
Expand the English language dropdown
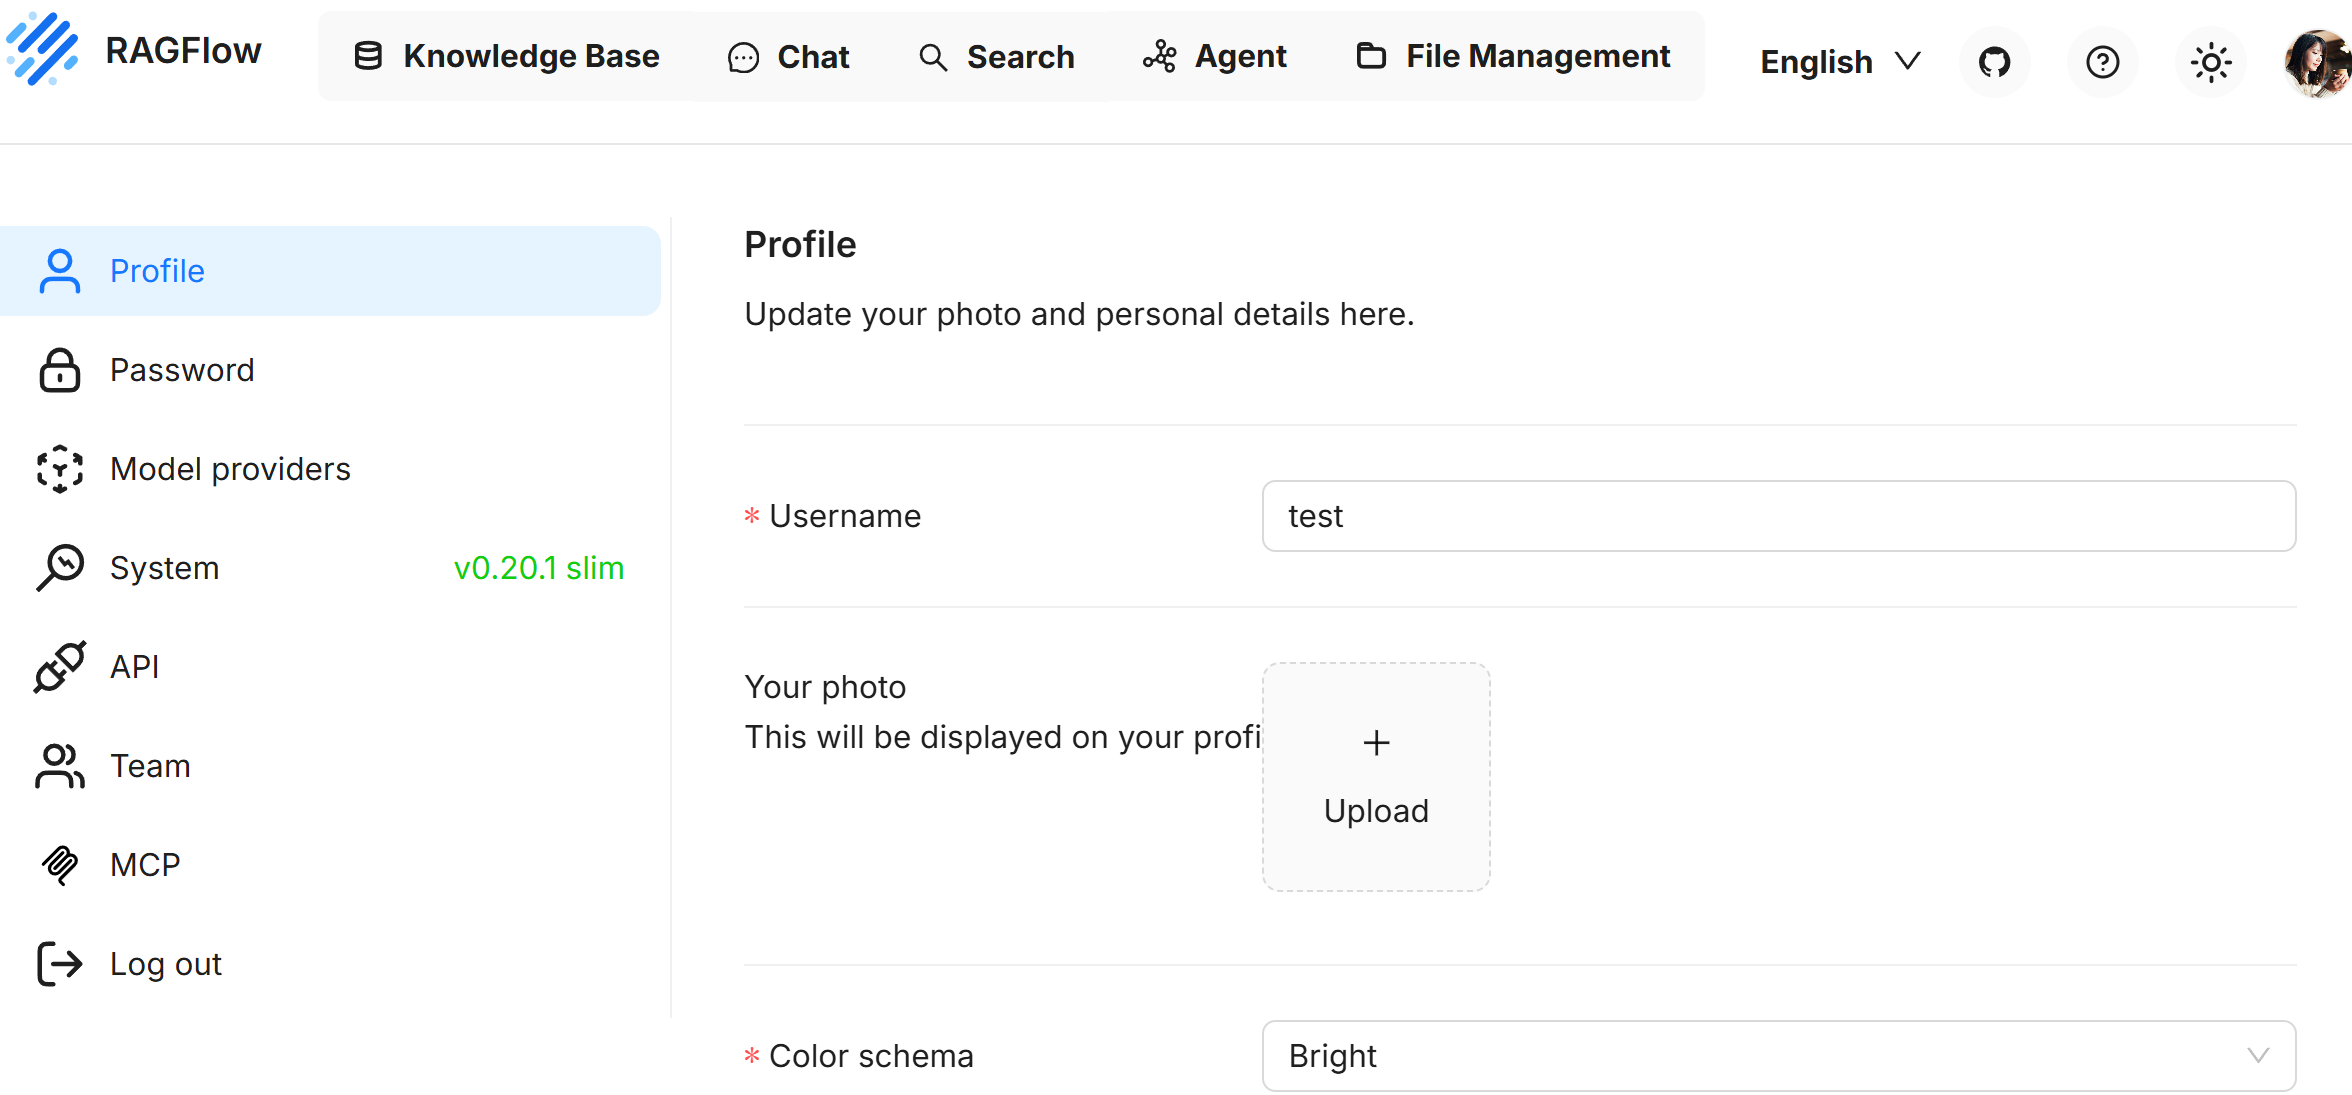coord(1839,62)
